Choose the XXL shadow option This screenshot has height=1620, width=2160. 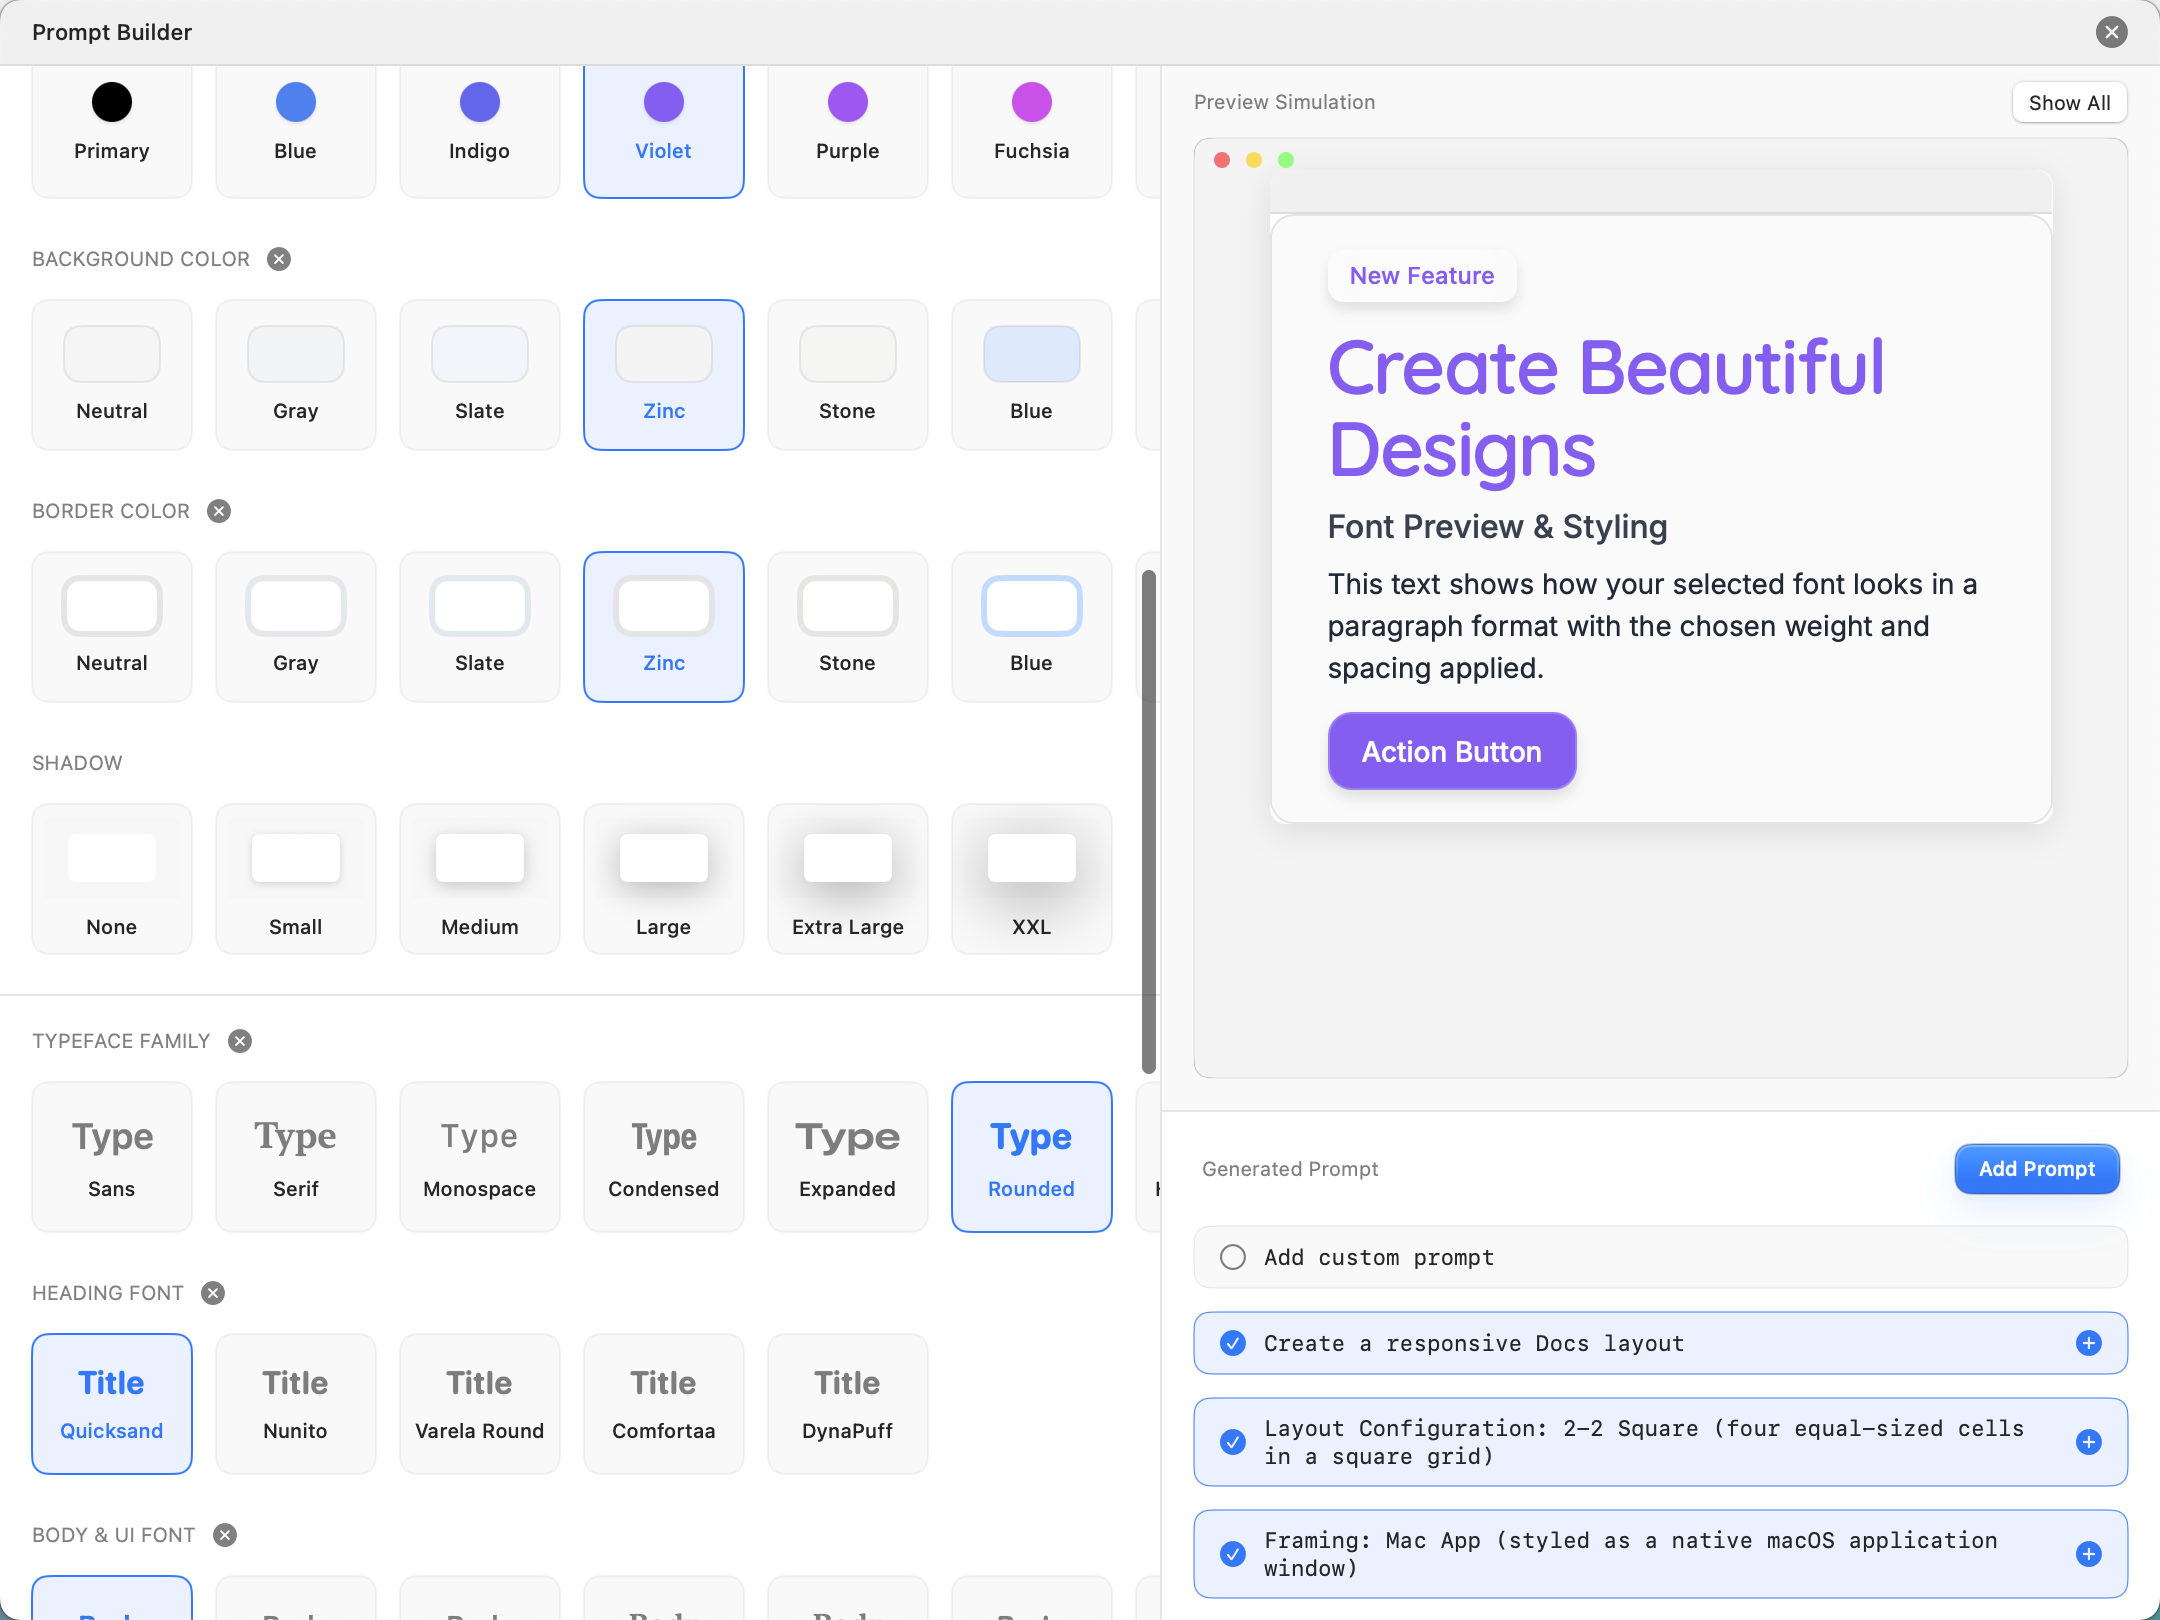(1032, 879)
